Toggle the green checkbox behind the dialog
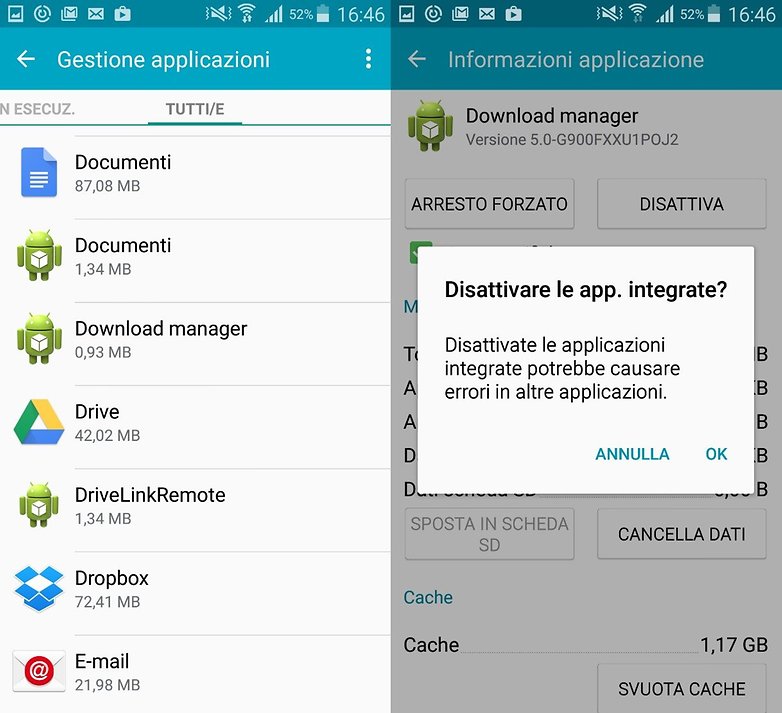782x713 pixels. click(414, 252)
